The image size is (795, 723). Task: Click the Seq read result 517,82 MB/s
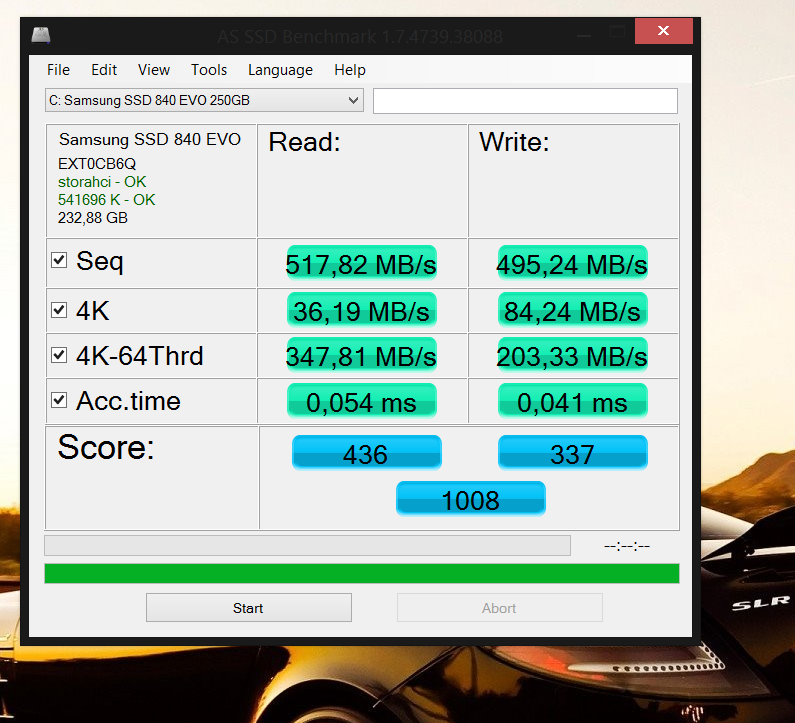(361, 264)
